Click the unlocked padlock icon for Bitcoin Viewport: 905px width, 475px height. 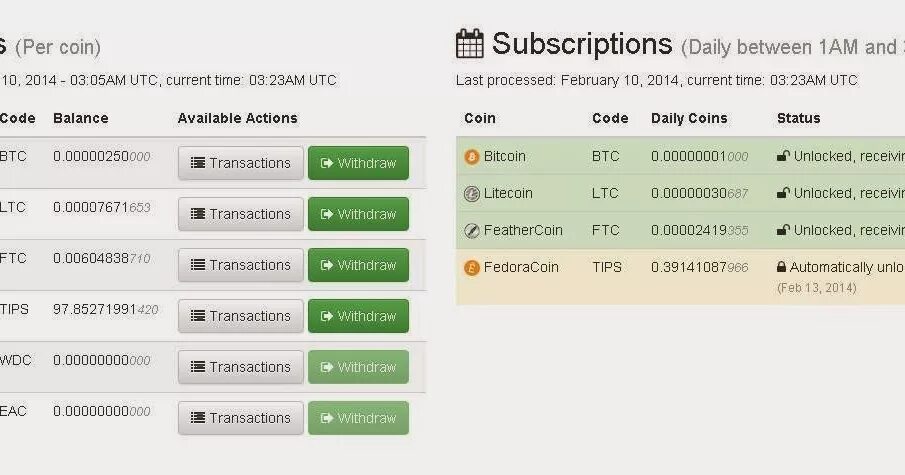tap(783, 156)
